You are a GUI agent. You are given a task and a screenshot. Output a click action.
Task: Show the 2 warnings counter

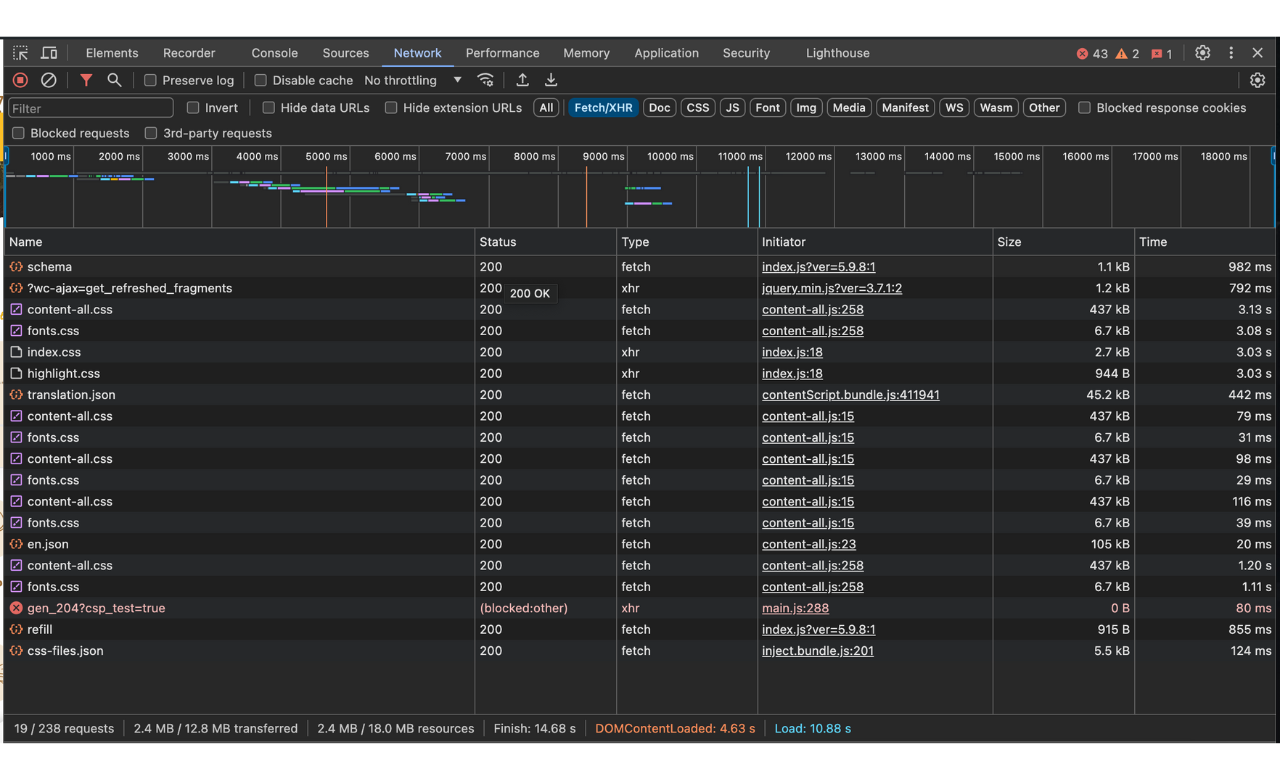(1127, 54)
